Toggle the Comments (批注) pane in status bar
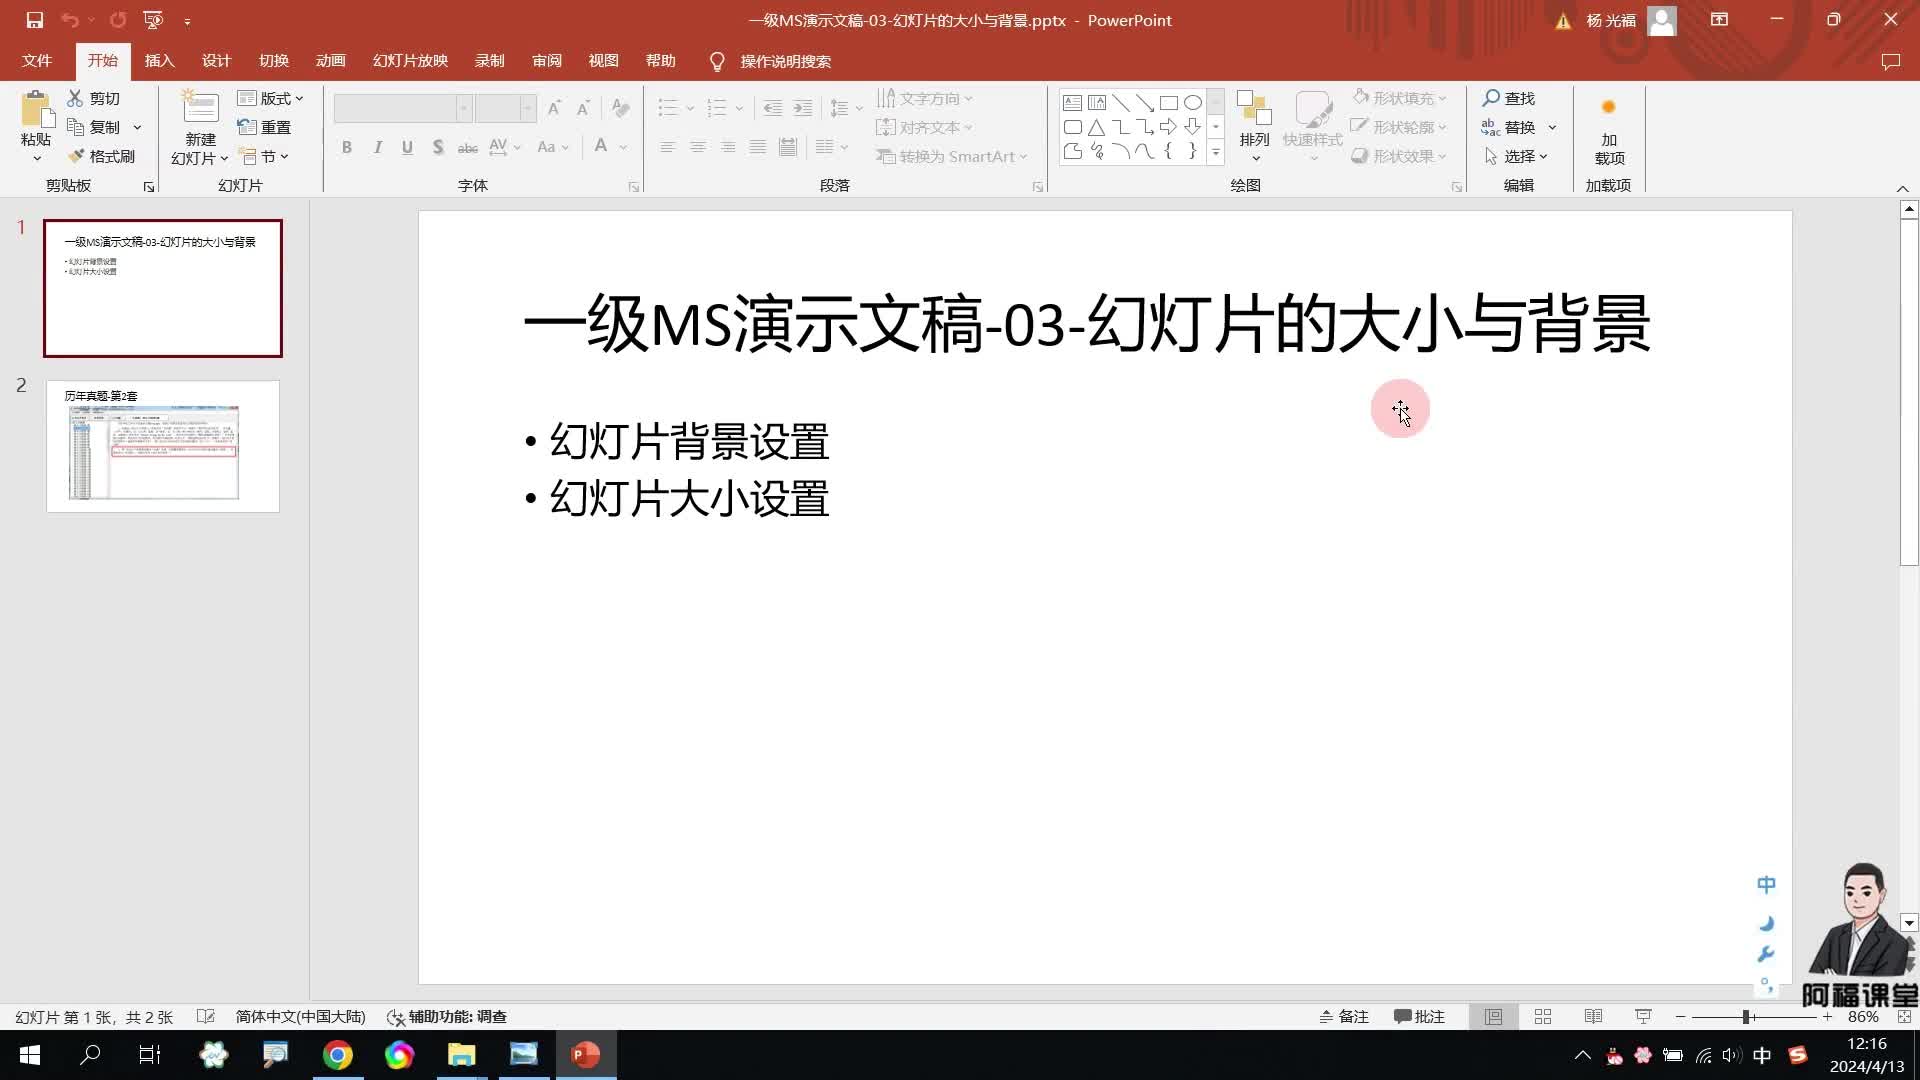 (1419, 1017)
